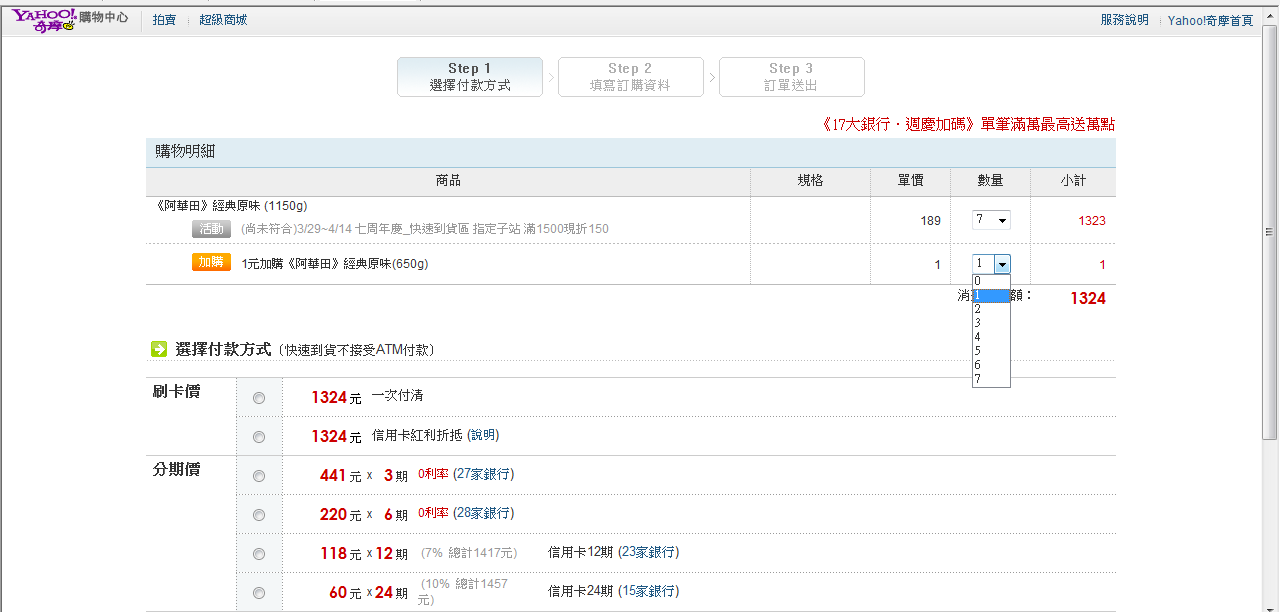Viewport: 1280px width, 612px height.
Task: Select the 12期 installment radio button
Action: [259, 554]
